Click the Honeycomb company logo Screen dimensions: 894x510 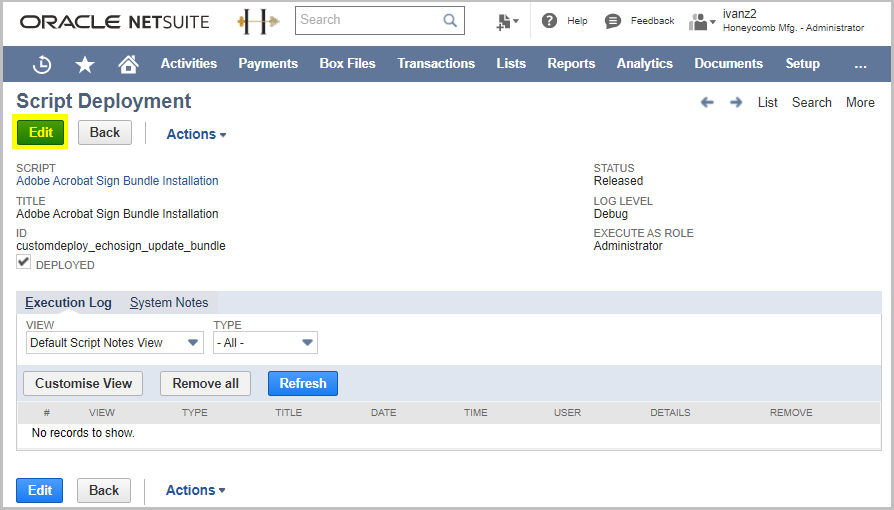tap(258, 22)
